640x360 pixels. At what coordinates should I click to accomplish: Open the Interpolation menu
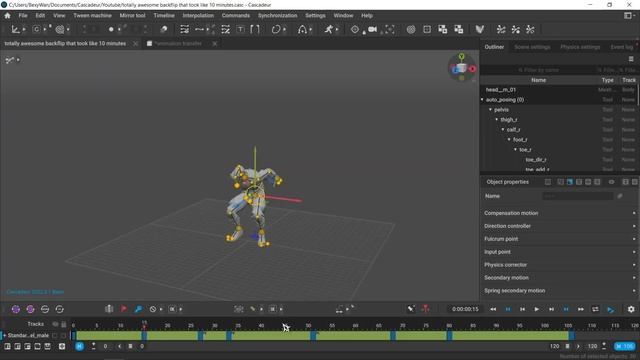pos(198,16)
